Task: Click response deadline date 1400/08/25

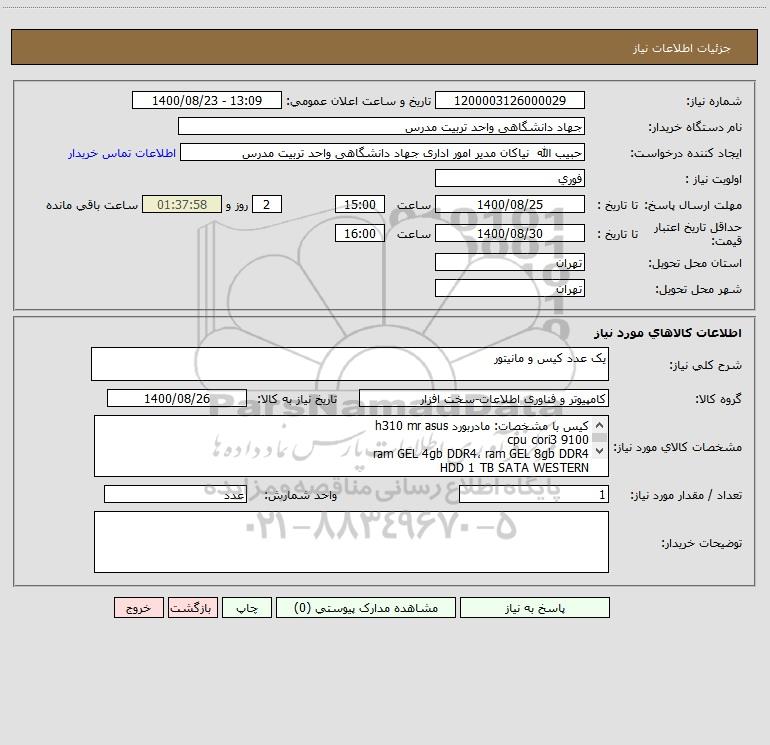Action: [510, 204]
